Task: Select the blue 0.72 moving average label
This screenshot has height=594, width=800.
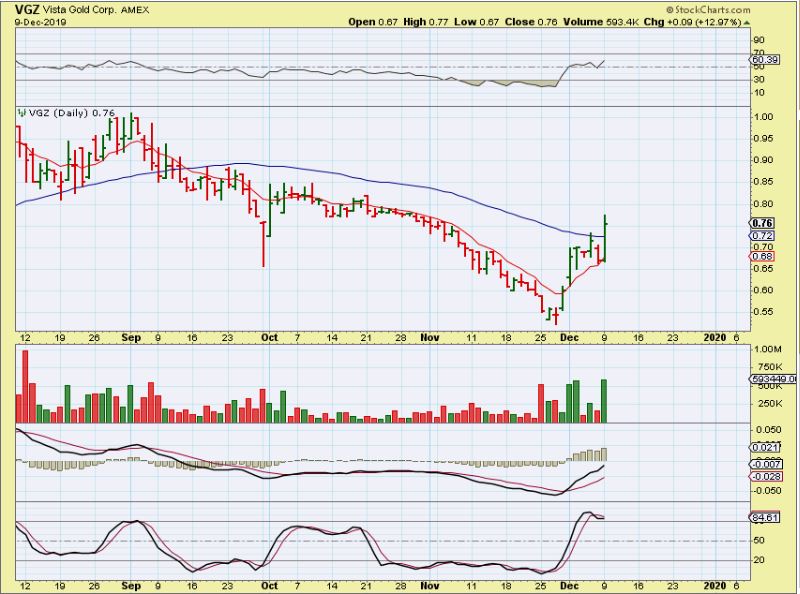Action: coord(762,235)
